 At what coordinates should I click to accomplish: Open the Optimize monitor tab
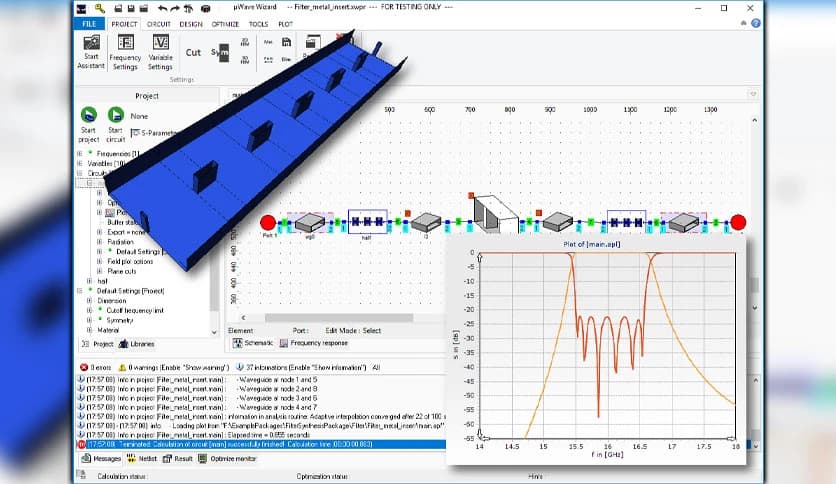(x=227, y=458)
